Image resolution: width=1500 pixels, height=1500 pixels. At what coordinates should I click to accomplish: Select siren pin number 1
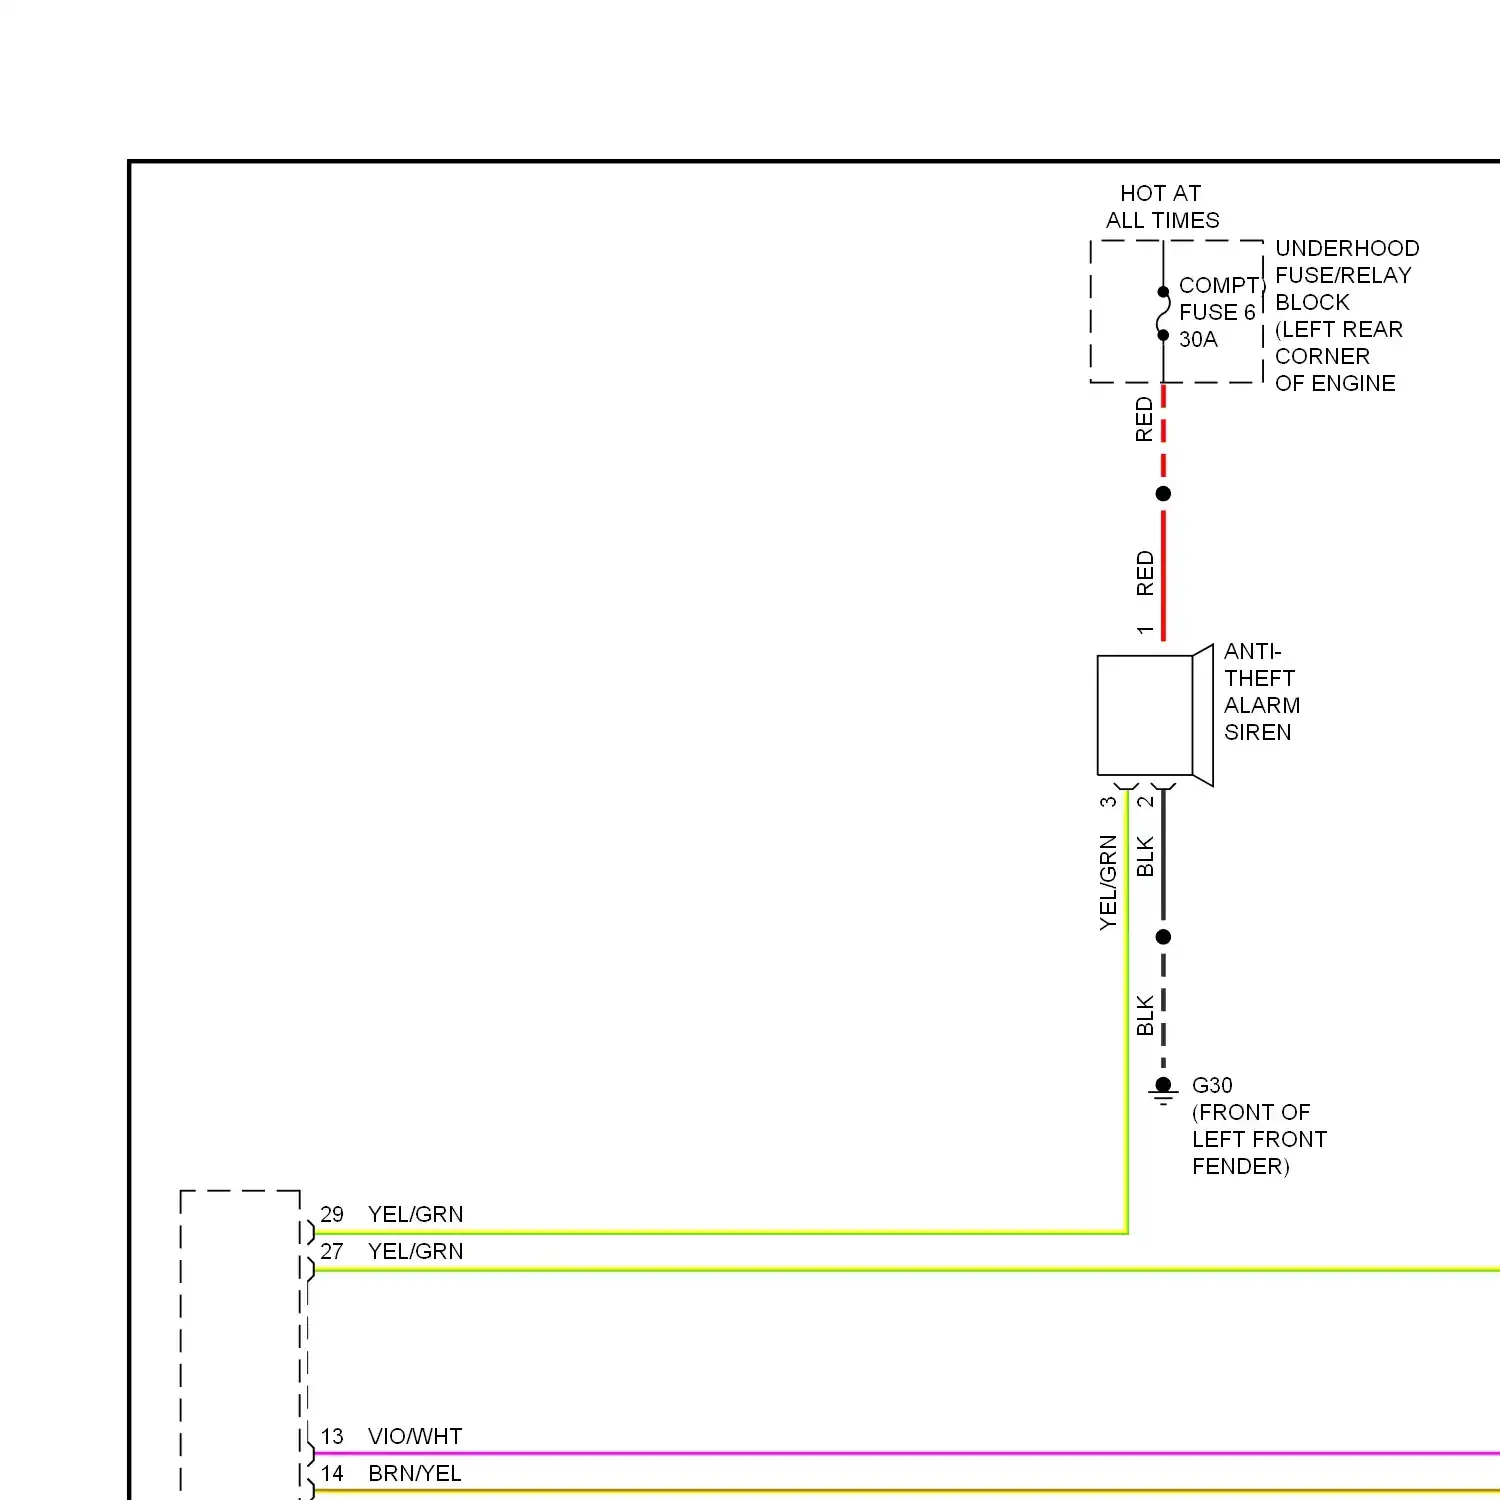point(1145,631)
